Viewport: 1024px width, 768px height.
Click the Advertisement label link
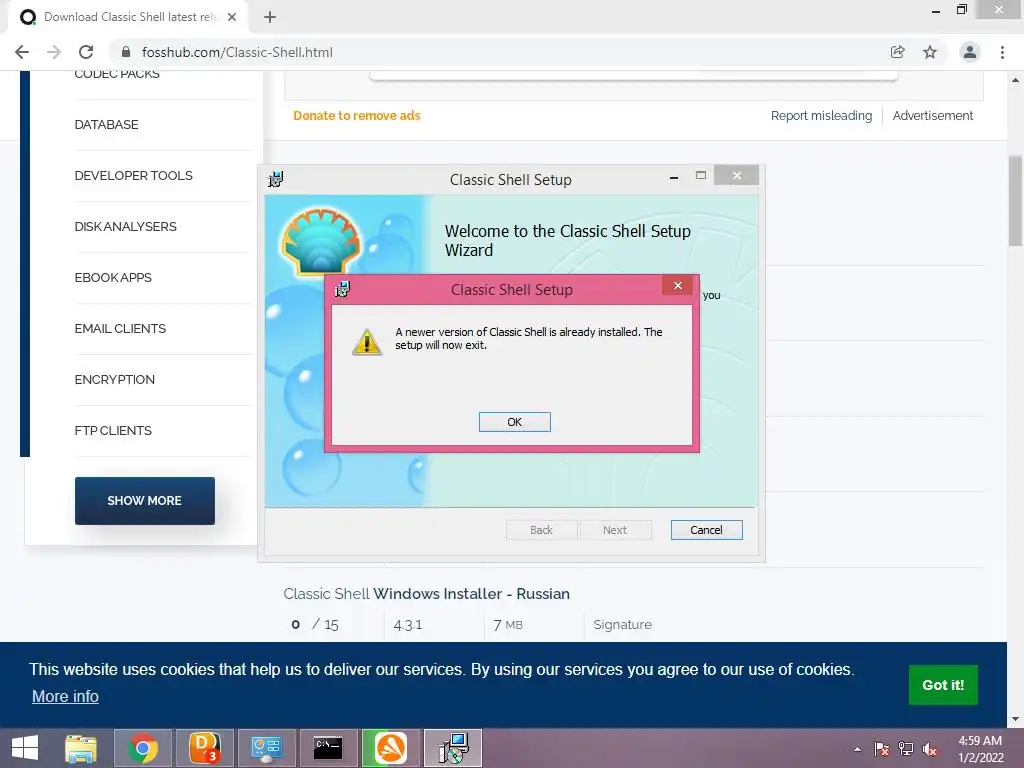pos(933,116)
